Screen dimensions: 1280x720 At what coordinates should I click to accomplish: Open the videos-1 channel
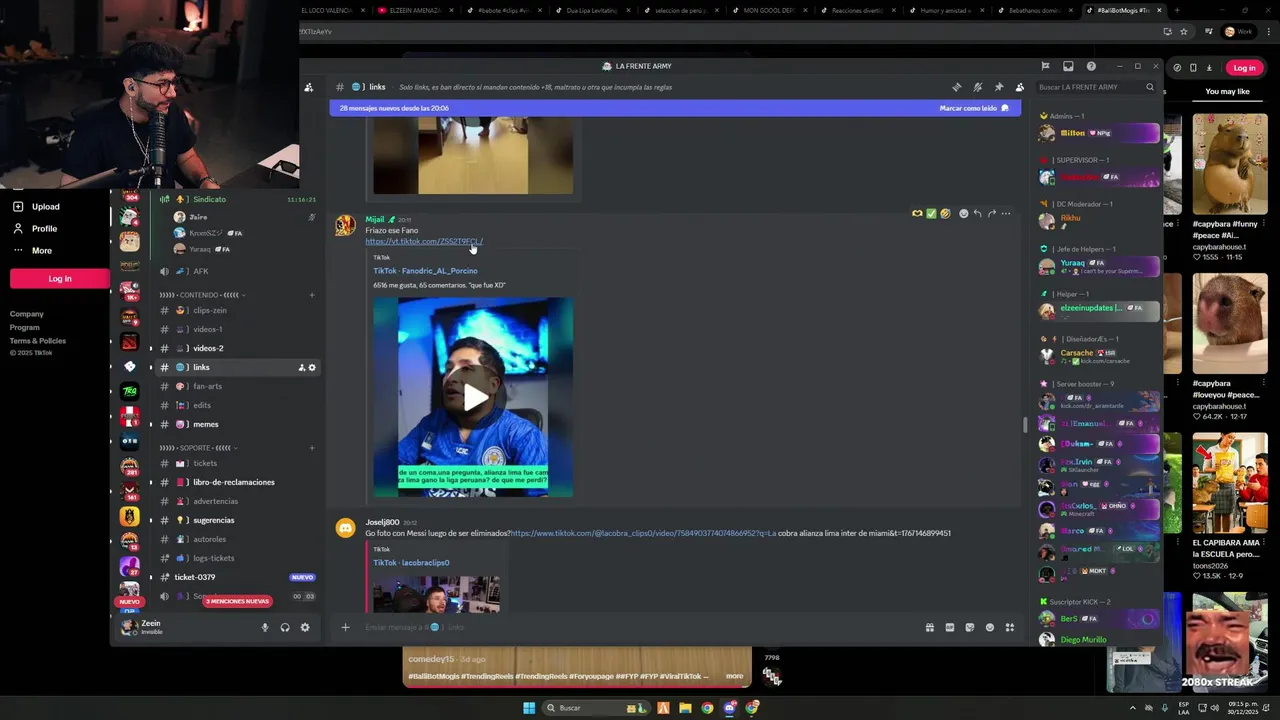click(x=237, y=329)
